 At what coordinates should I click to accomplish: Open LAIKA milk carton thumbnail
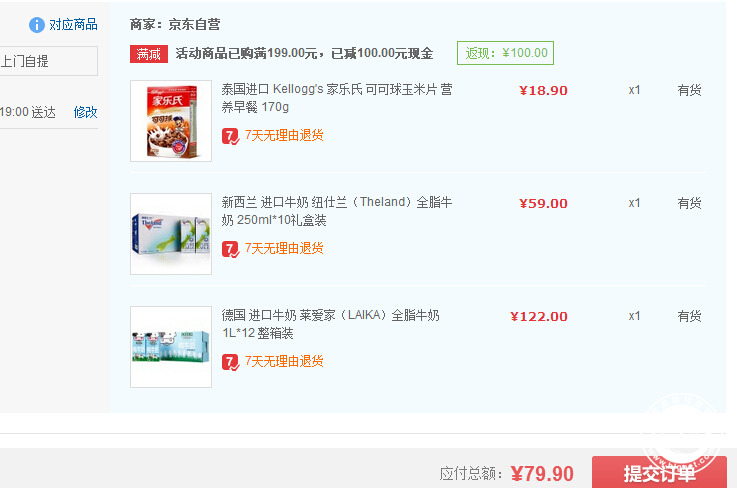[x=171, y=347]
